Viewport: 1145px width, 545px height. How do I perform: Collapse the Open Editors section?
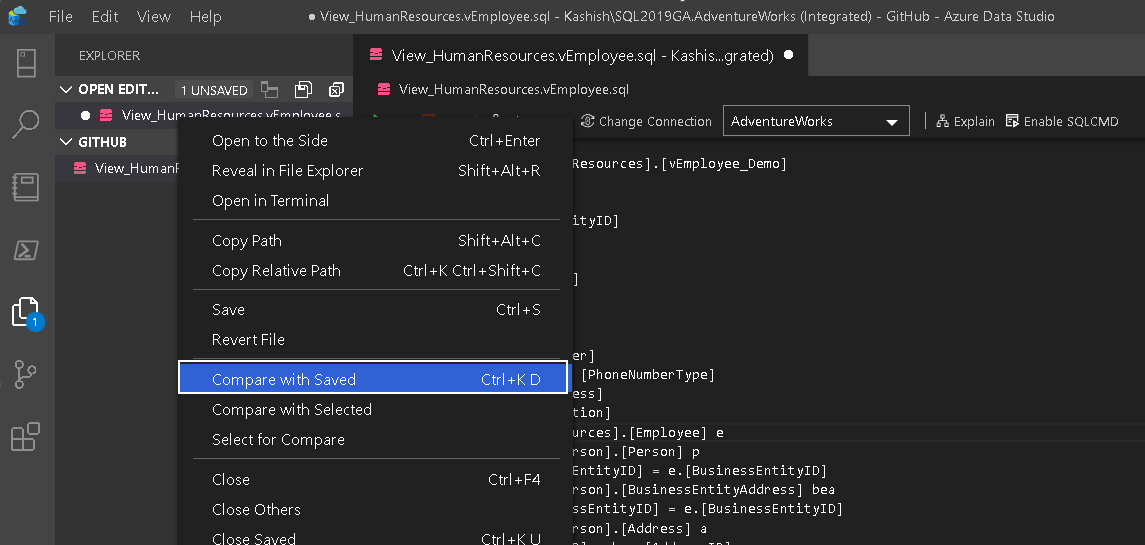tap(67, 90)
